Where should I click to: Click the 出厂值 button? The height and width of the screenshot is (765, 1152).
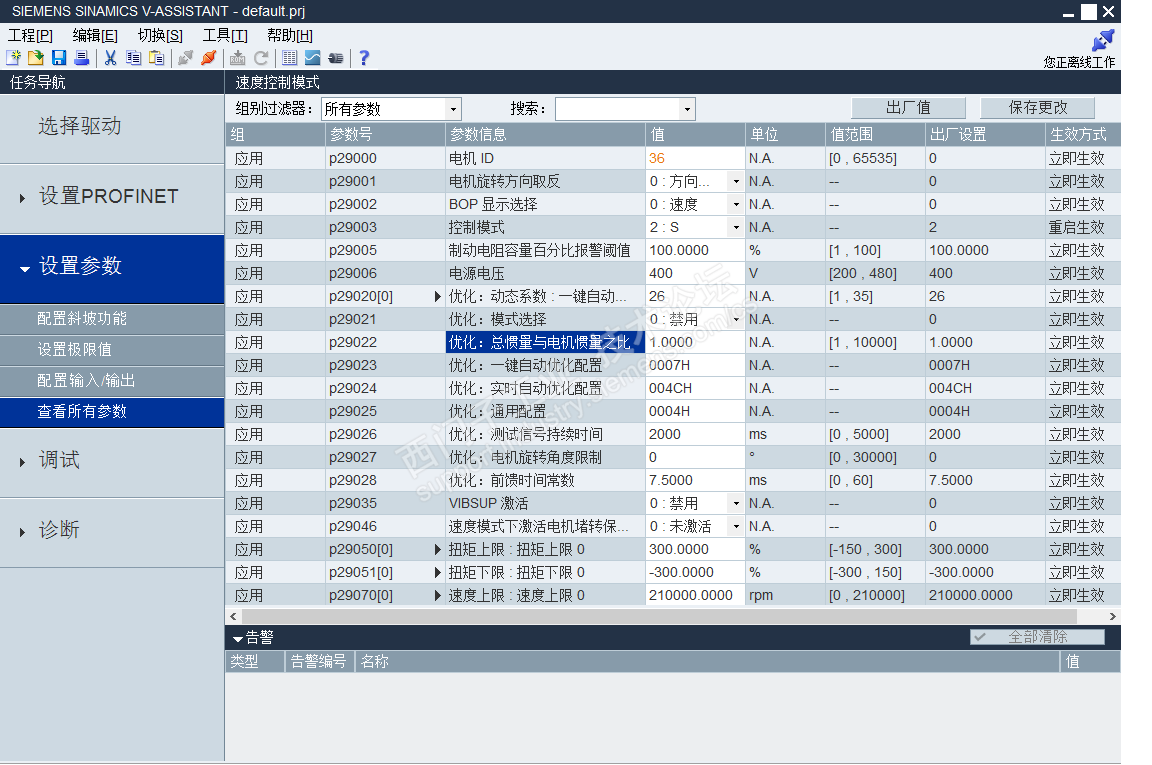click(x=908, y=108)
